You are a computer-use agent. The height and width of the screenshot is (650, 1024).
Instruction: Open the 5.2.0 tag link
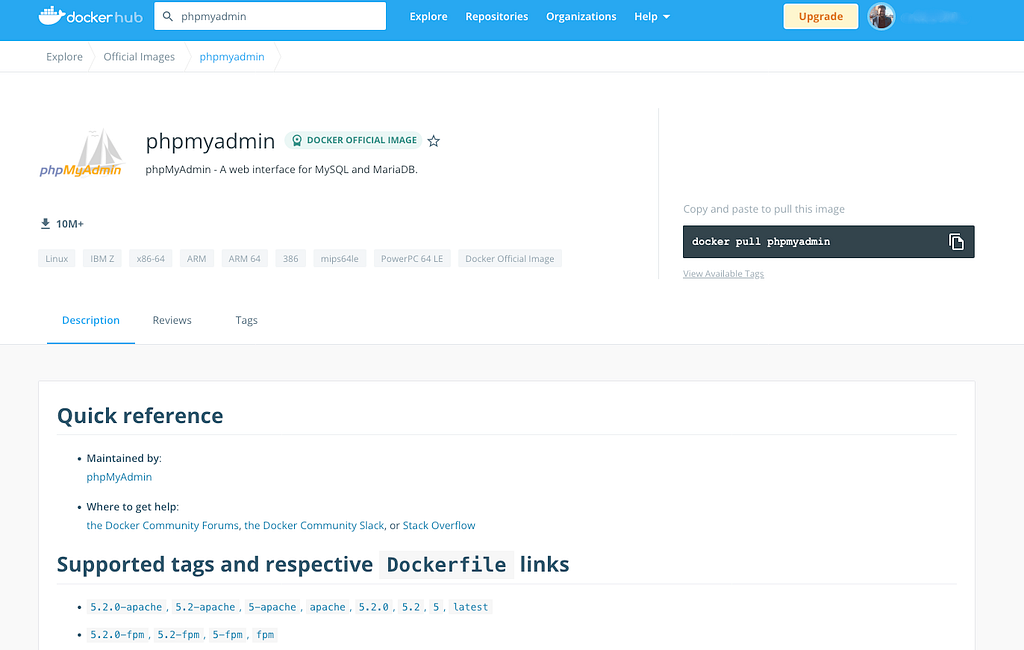pos(374,607)
